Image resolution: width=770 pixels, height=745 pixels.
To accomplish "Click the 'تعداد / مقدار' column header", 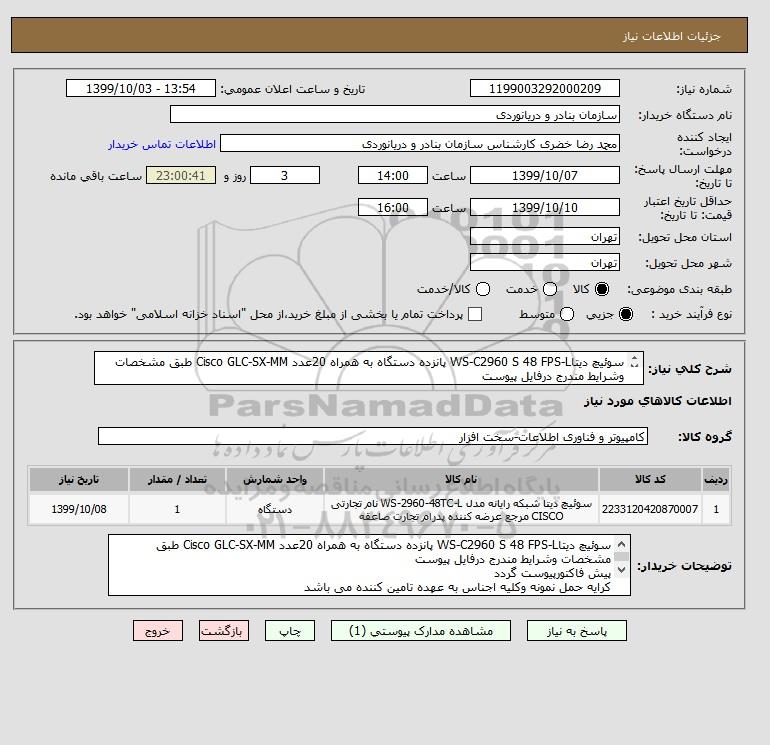I will tap(177, 479).
